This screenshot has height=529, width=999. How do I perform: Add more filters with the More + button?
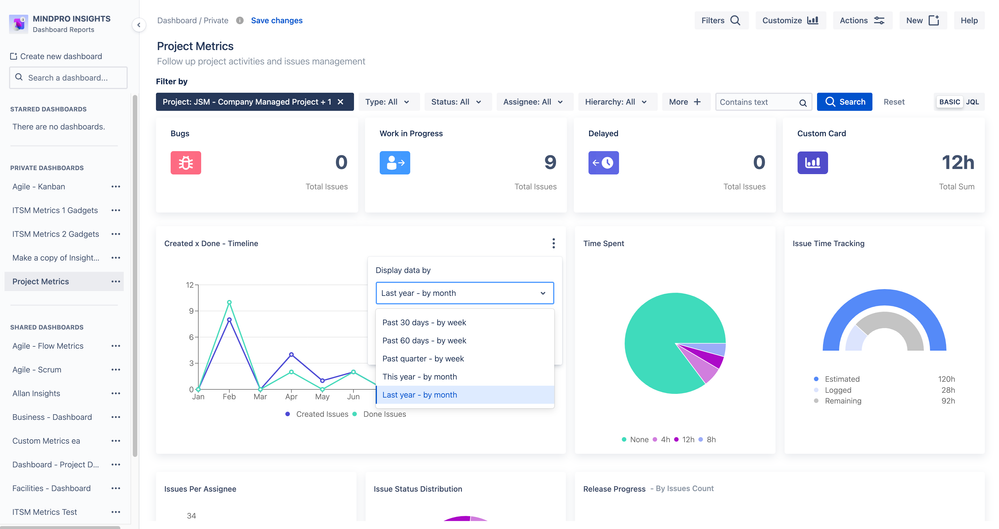point(686,102)
